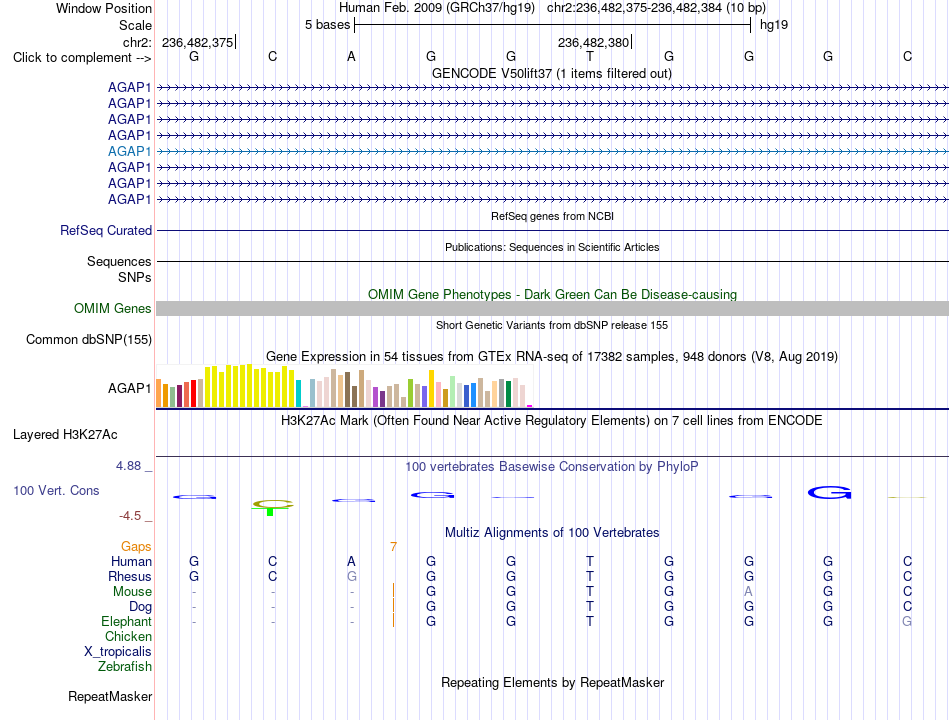Click the cyan bar in GTEx chart
This screenshot has height=720, width=950.
pos(299,393)
